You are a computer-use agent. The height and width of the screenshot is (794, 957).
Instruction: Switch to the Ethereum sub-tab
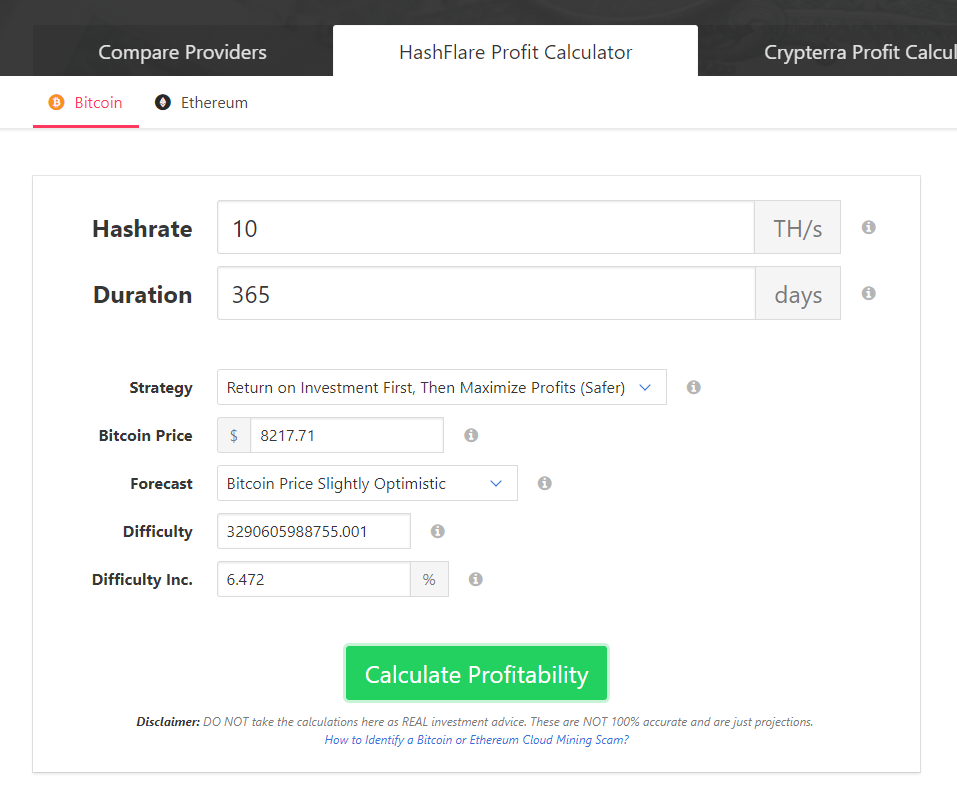coord(201,103)
